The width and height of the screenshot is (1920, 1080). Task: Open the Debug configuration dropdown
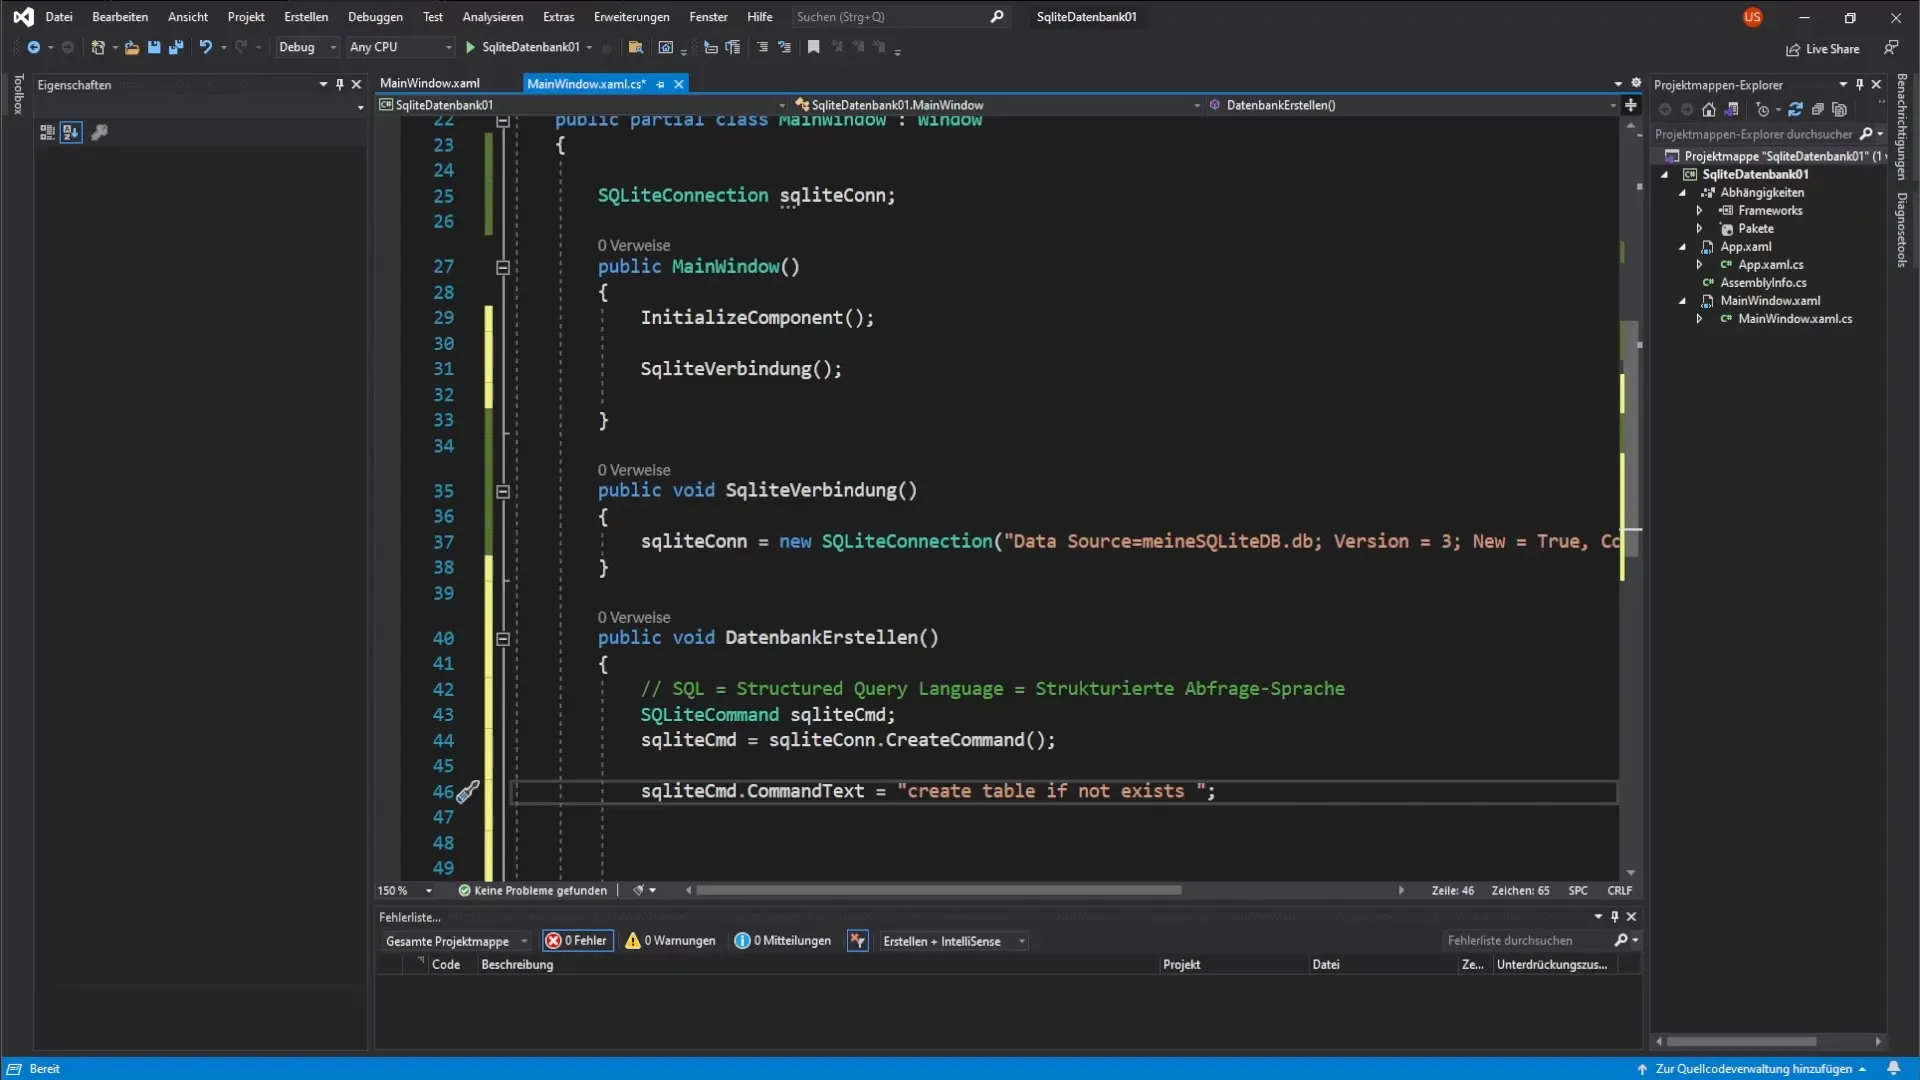click(x=307, y=47)
